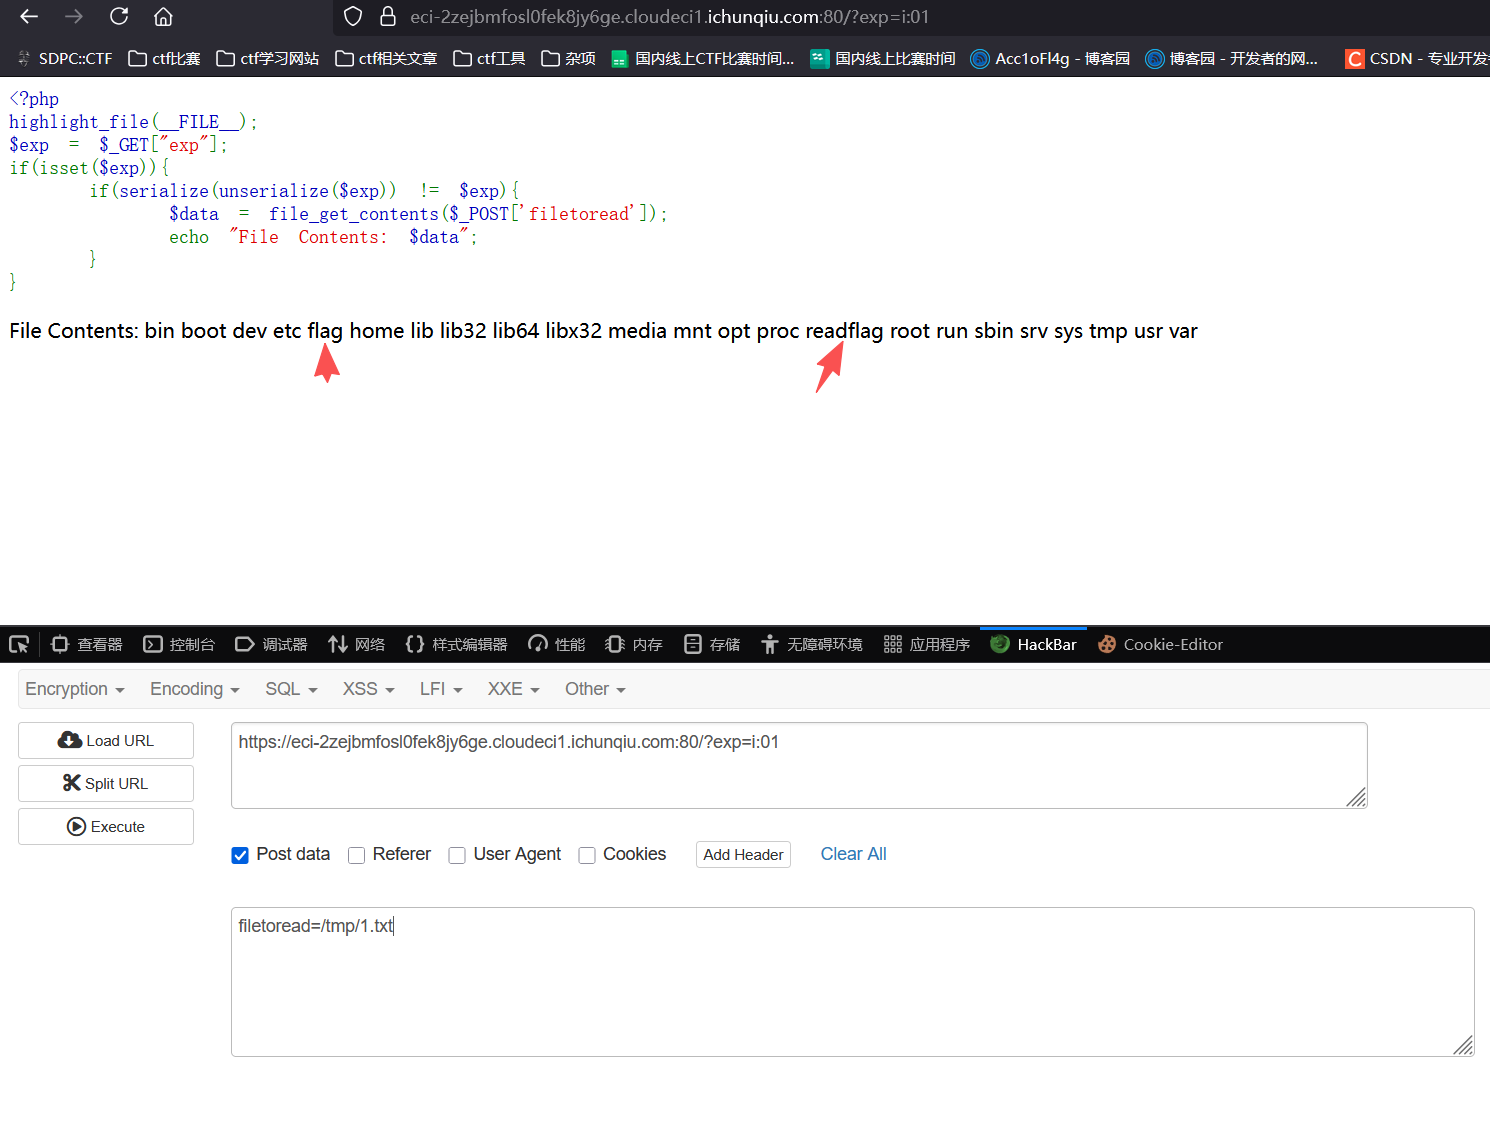
Task: Click the Add Header button
Action: pos(743,854)
